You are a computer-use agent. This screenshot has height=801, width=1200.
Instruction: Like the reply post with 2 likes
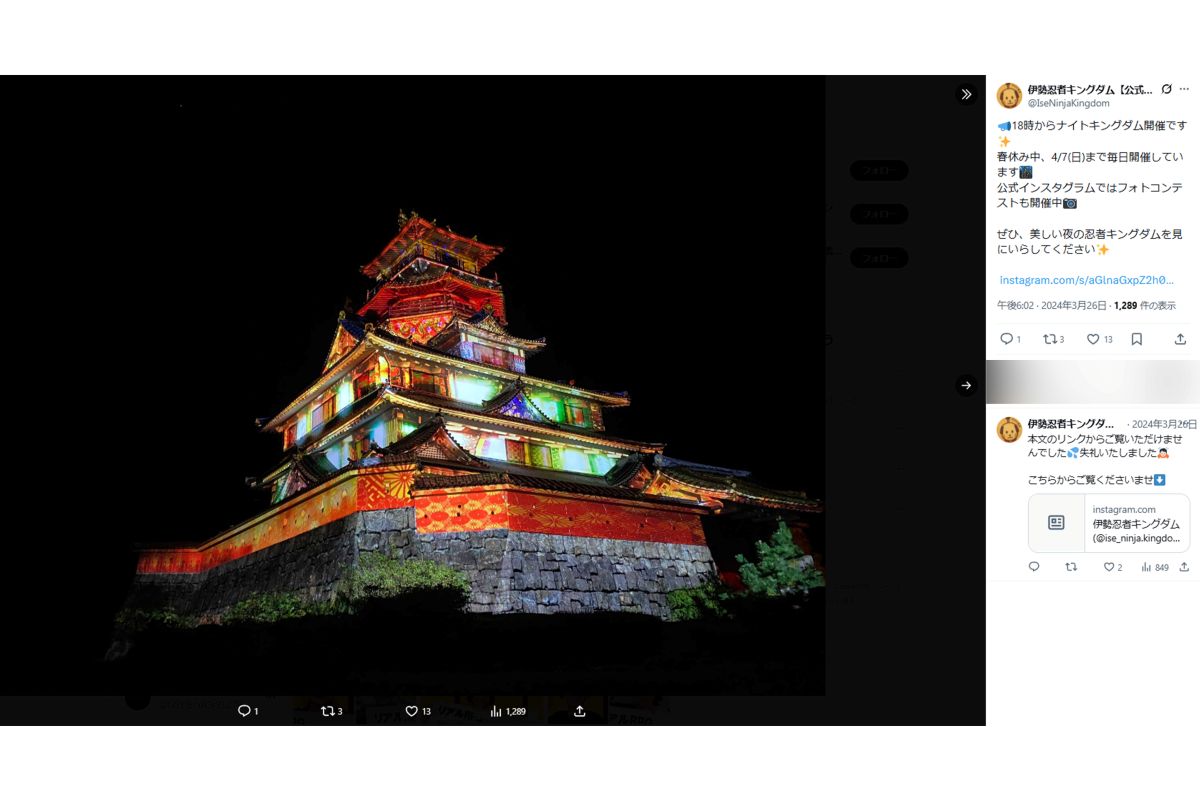1108,567
